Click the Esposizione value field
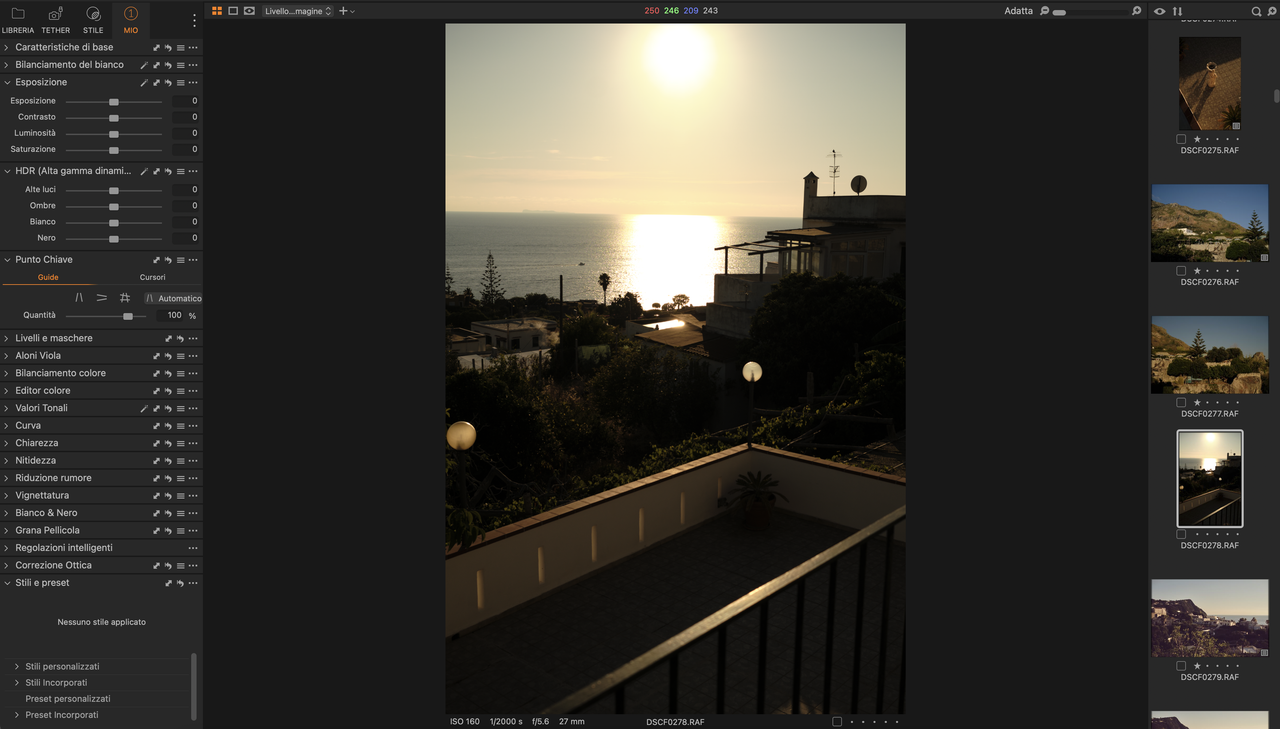The image size is (1280, 729). pos(185,101)
